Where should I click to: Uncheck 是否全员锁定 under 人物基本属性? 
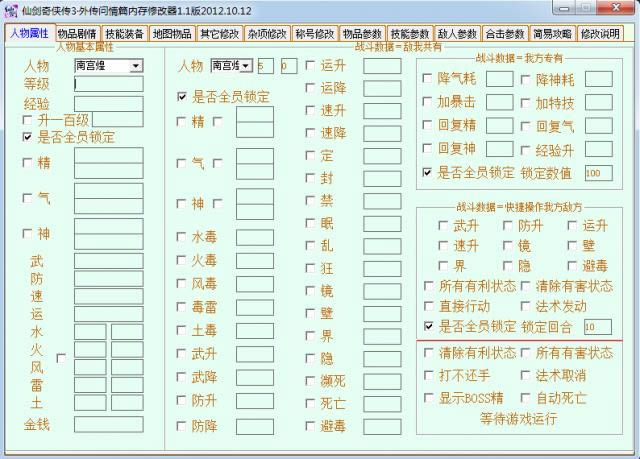pos(27,137)
